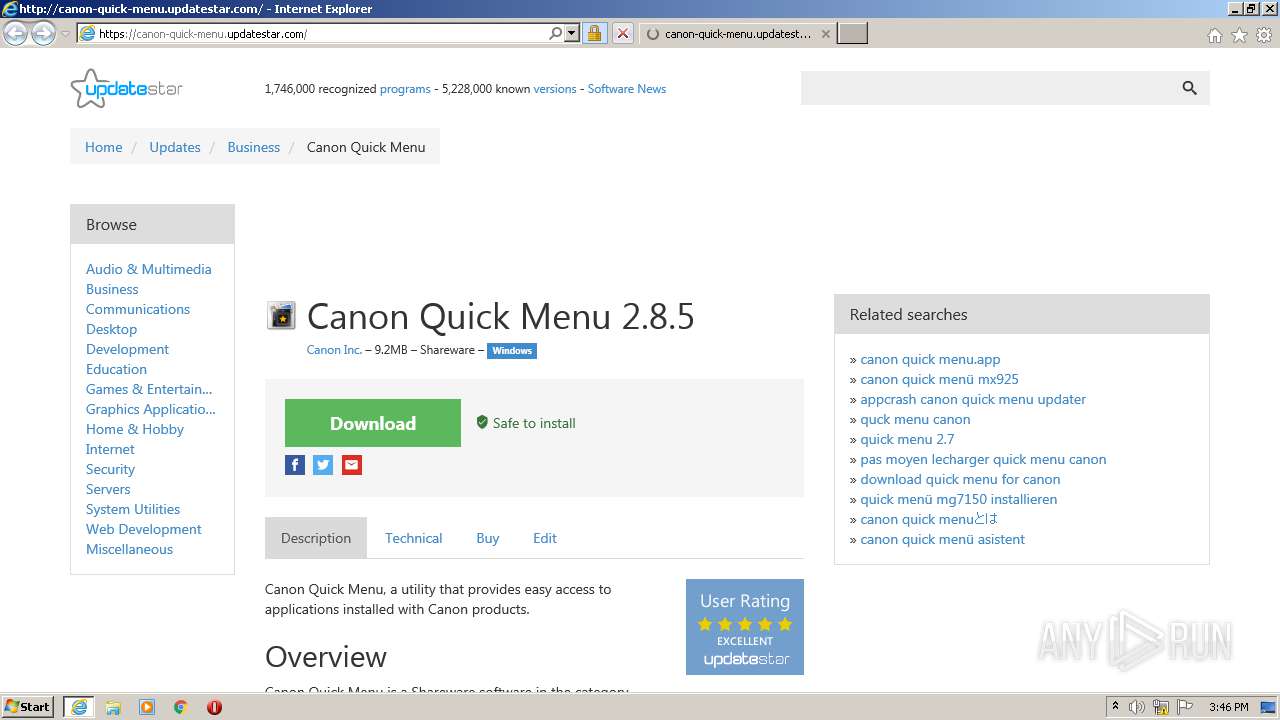Image resolution: width=1280 pixels, height=720 pixels.
Task: Open address bar dropdown arrow
Action: [572, 33]
